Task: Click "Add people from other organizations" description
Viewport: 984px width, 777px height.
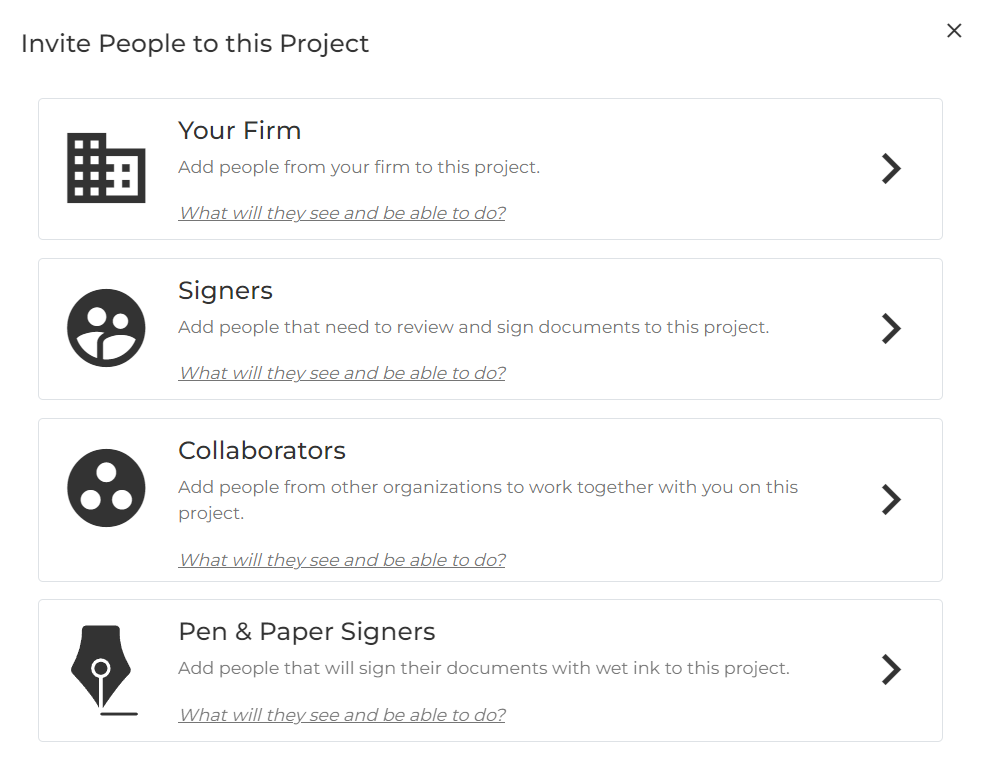Action: tap(488, 500)
